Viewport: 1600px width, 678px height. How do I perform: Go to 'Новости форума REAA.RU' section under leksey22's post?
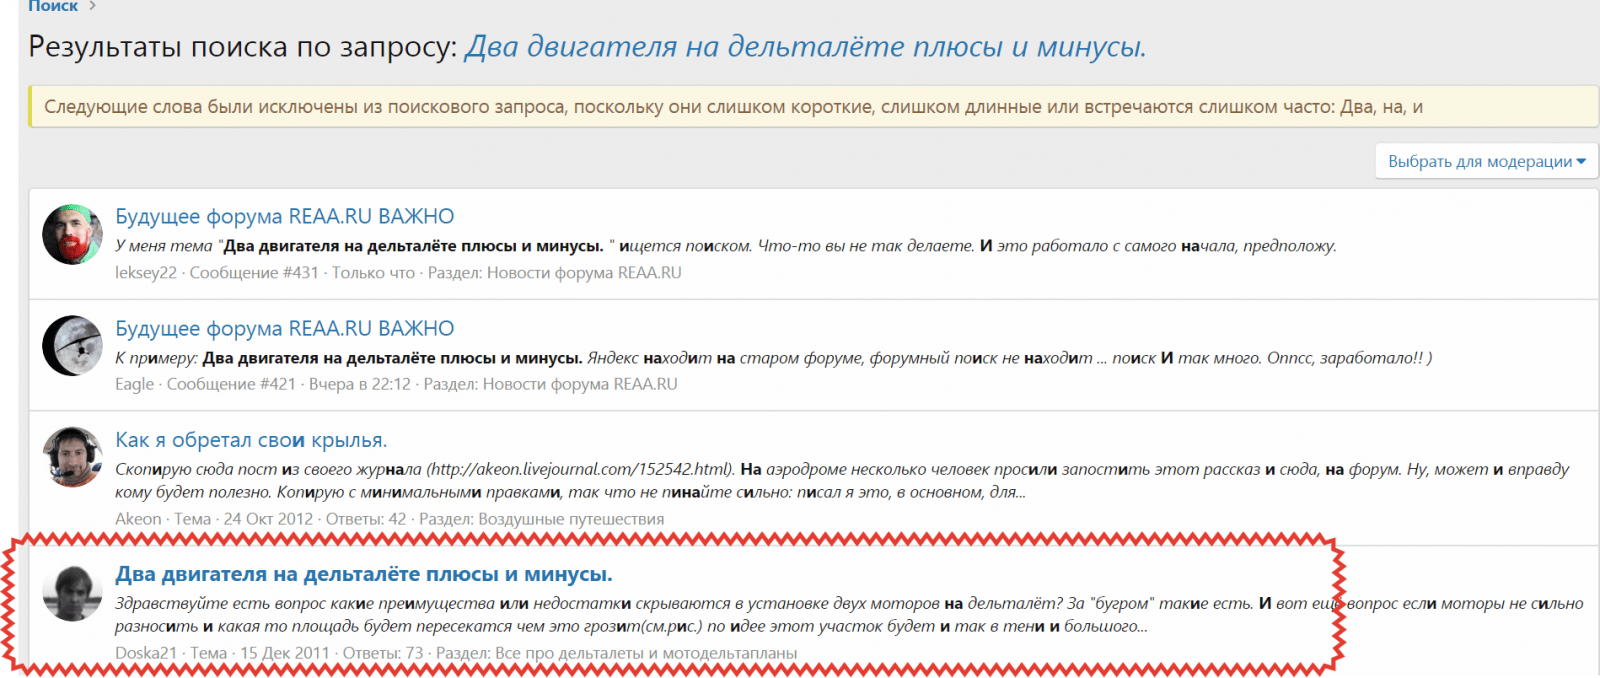tap(584, 273)
